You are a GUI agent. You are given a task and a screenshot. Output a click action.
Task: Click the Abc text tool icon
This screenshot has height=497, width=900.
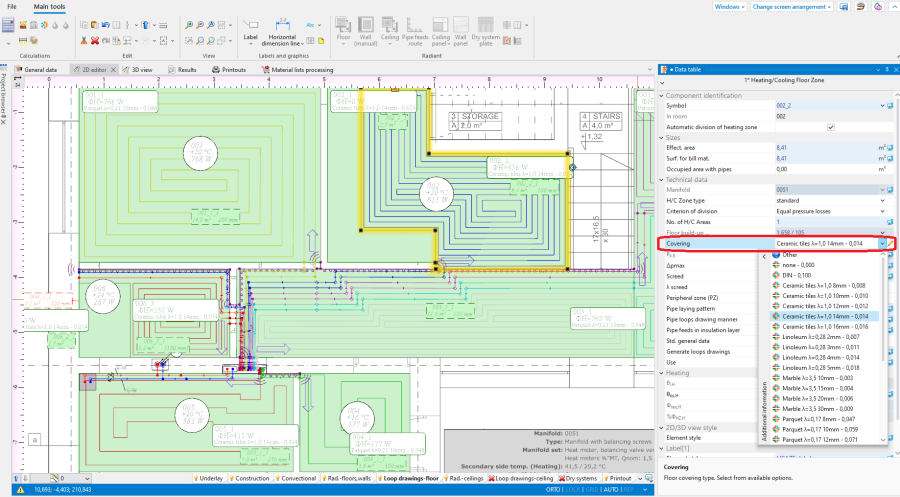[311, 25]
